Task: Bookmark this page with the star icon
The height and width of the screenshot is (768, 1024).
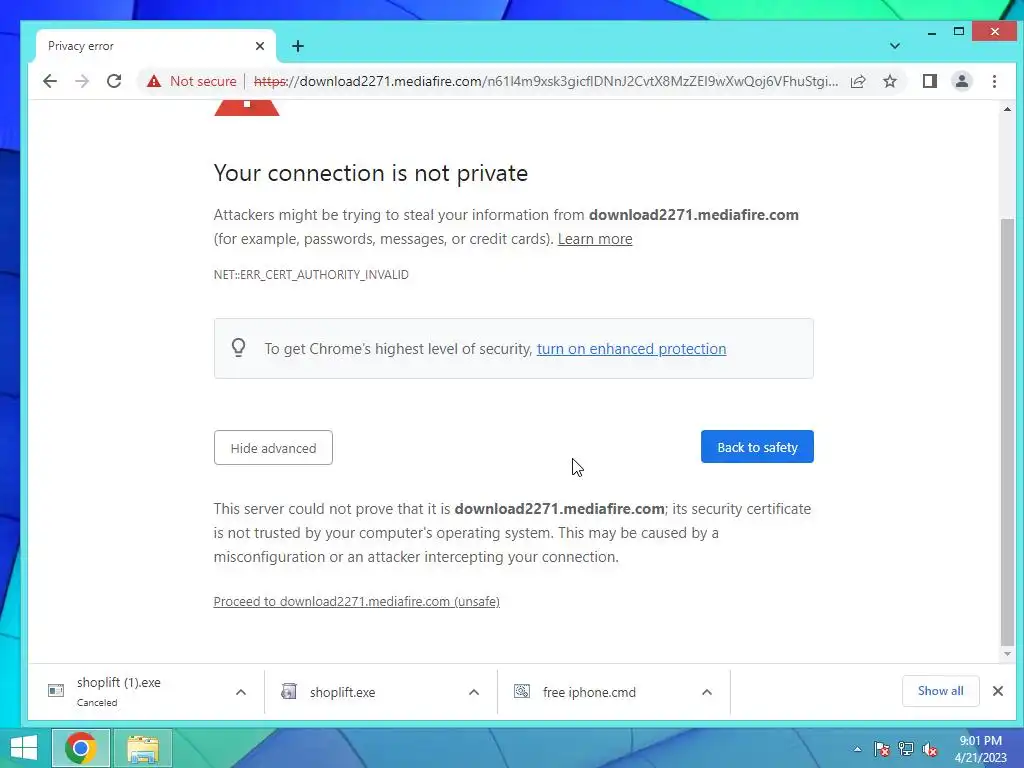Action: tap(889, 81)
